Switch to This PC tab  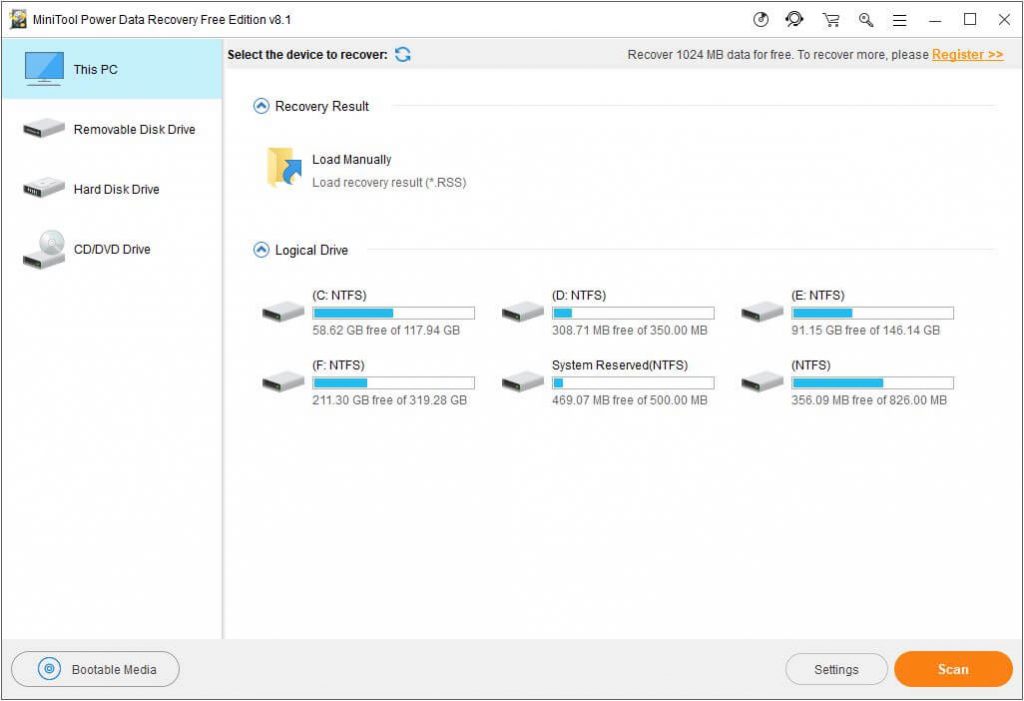pyautogui.click(x=112, y=69)
